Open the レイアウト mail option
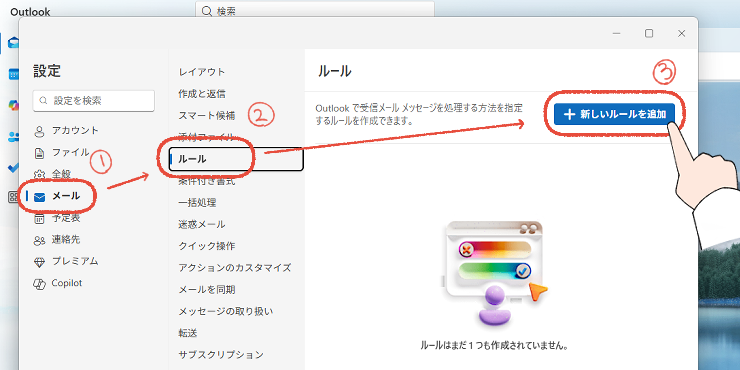 (202, 72)
